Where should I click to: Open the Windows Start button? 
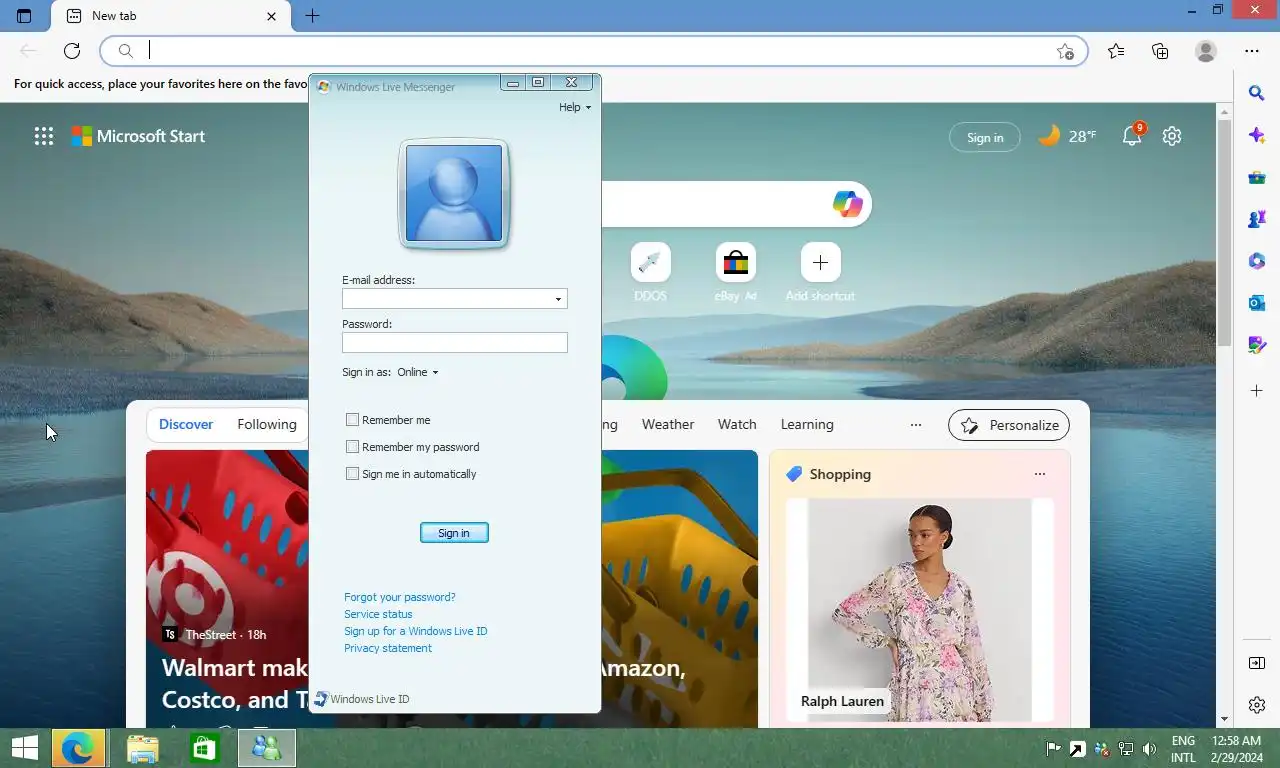24,748
